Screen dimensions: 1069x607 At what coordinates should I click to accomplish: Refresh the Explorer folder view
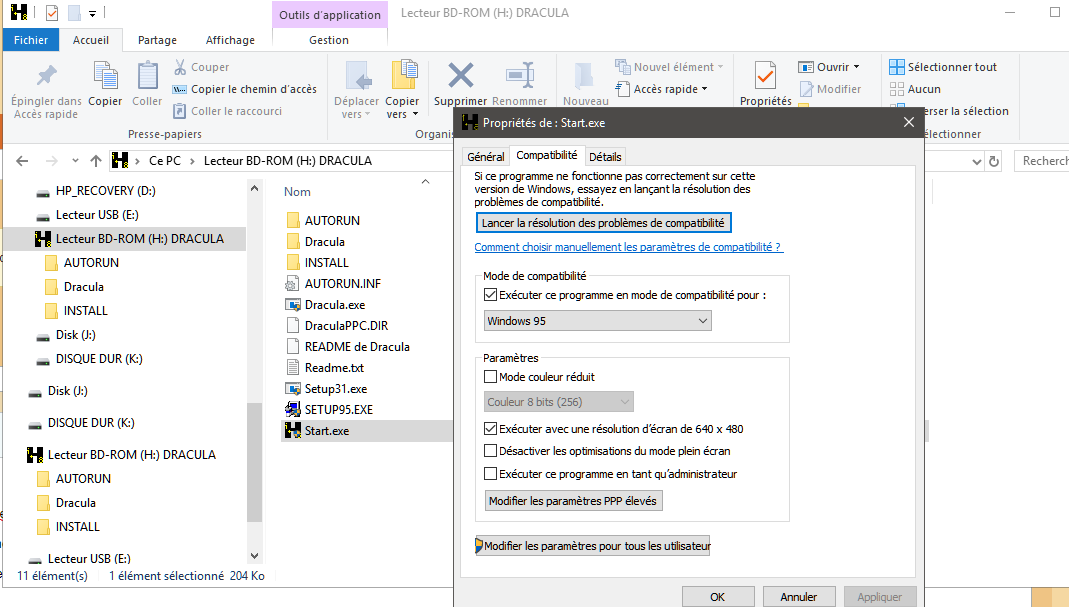pyautogui.click(x=994, y=162)
